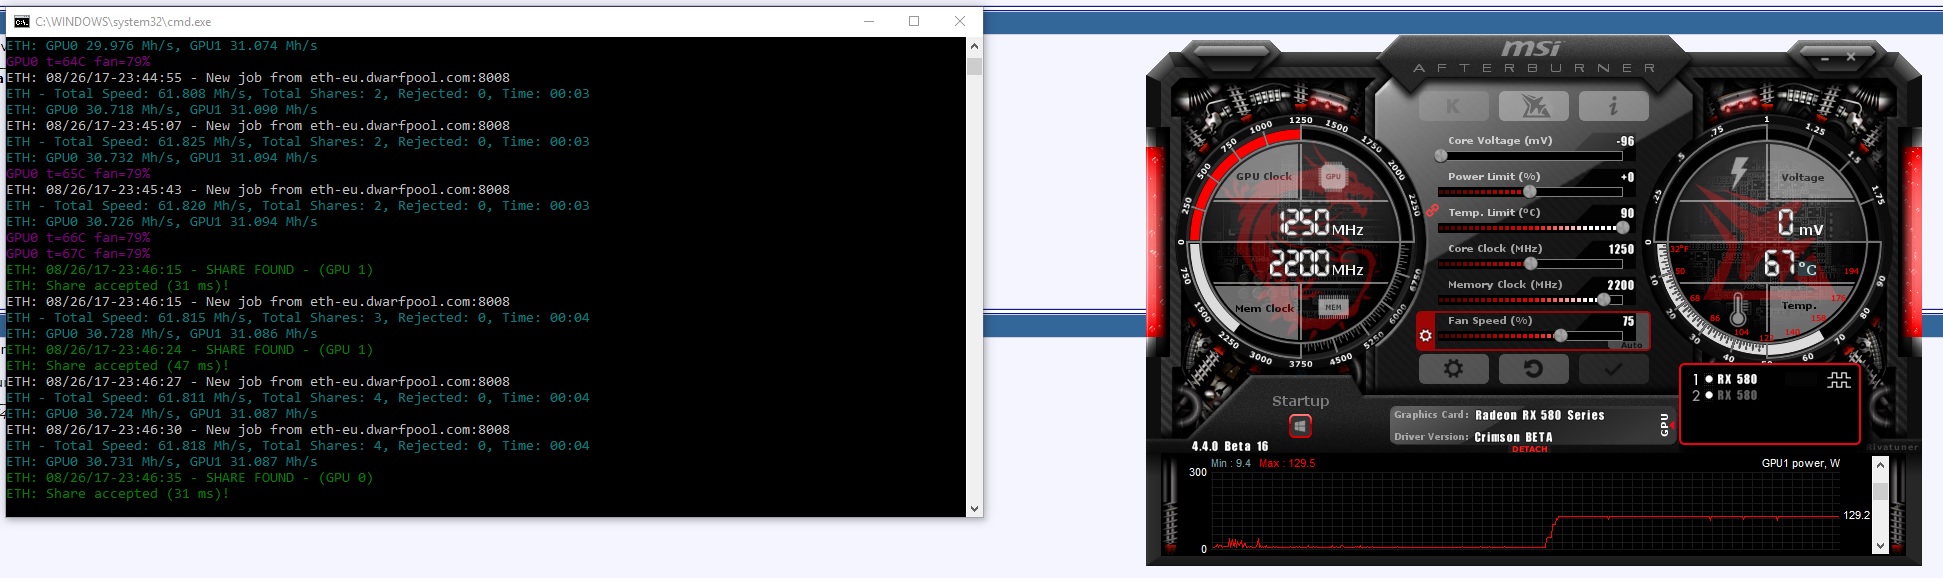The height and width of the screenshot is (578, 1943).
Task: Open the Kombustor K button in Afterburner
Action: (1453, 106)
